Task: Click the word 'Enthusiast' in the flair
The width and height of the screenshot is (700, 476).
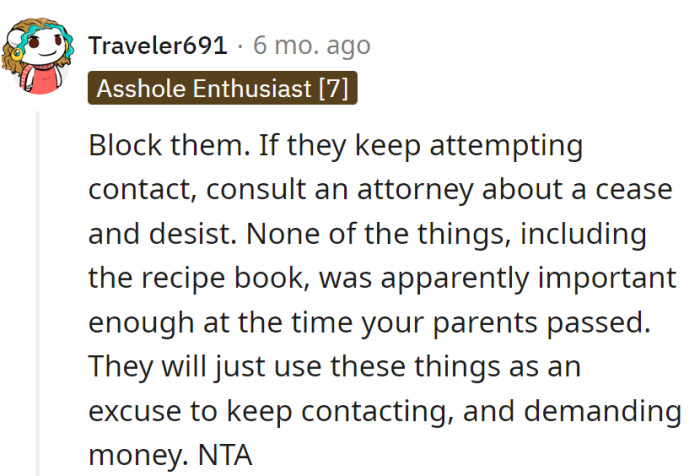Action: (x=252, y=88)
